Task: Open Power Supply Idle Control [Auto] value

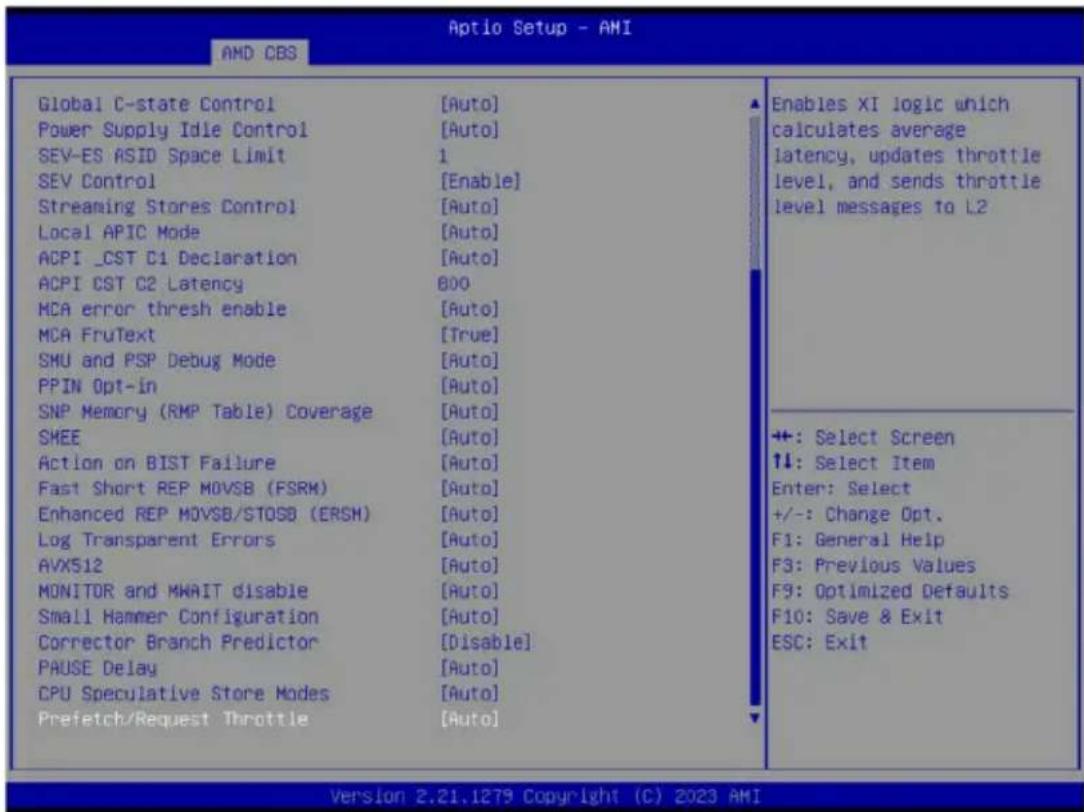Action: pyautogui.click(x=469, y=130)
